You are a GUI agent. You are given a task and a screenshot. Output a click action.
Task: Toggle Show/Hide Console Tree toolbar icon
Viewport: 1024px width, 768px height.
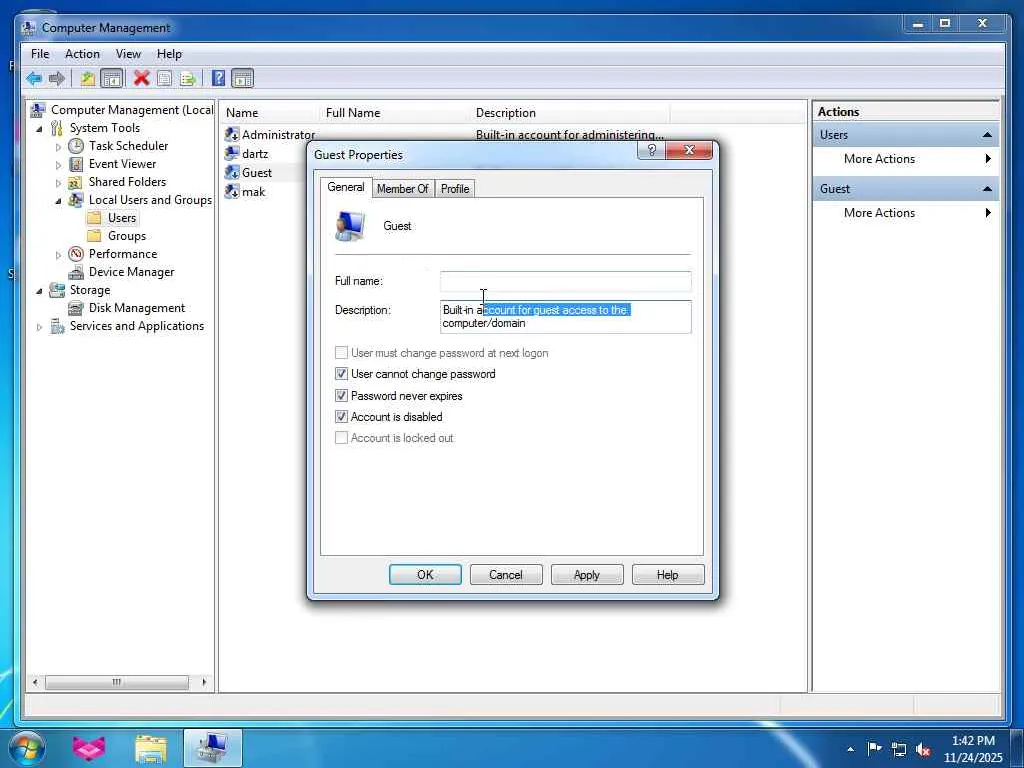pyautogui.click(x=112, y=79)
